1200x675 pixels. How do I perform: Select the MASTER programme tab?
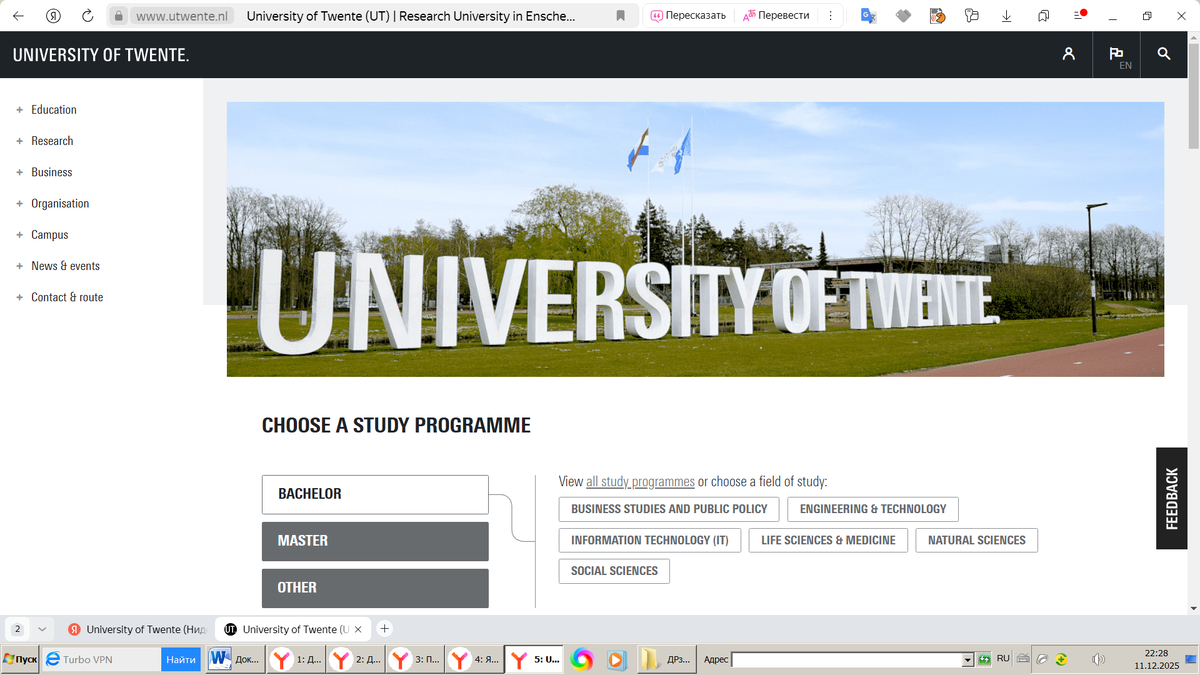375,541
